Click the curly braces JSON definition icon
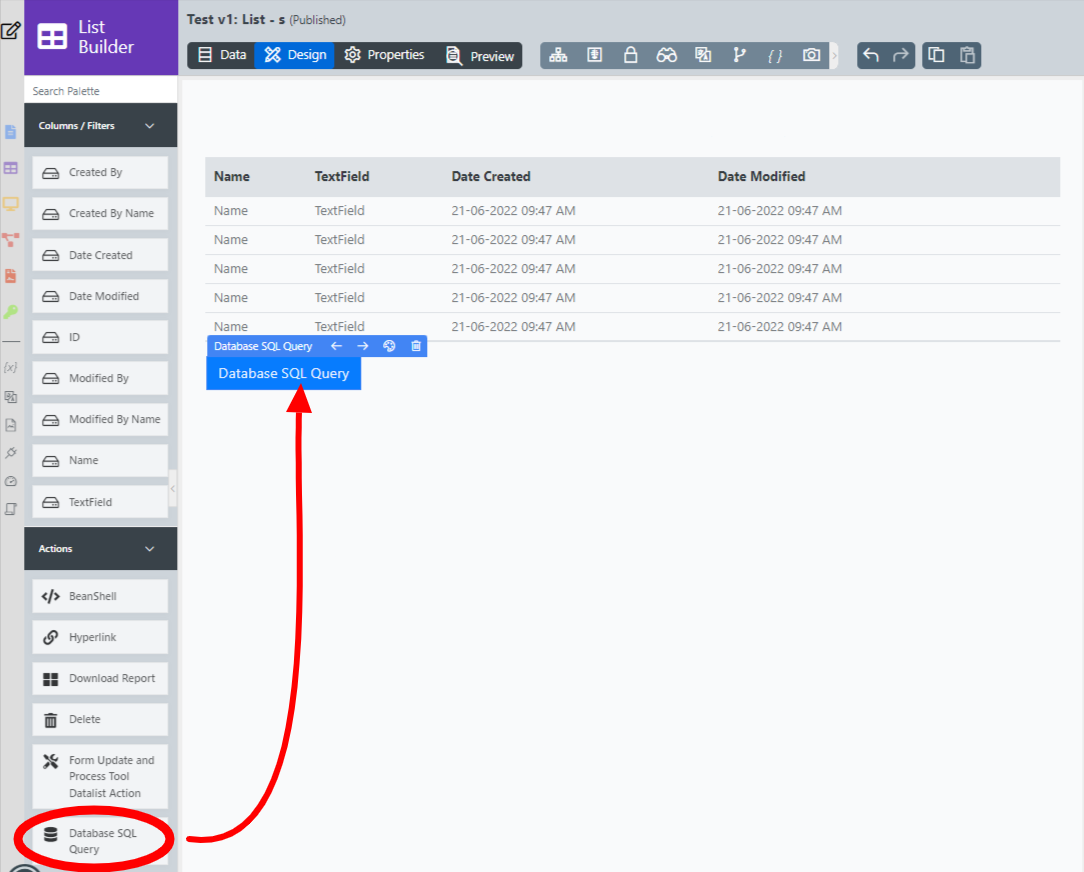Image resolution: width=1084 pixels, height=872 pixels. point(775,56)
